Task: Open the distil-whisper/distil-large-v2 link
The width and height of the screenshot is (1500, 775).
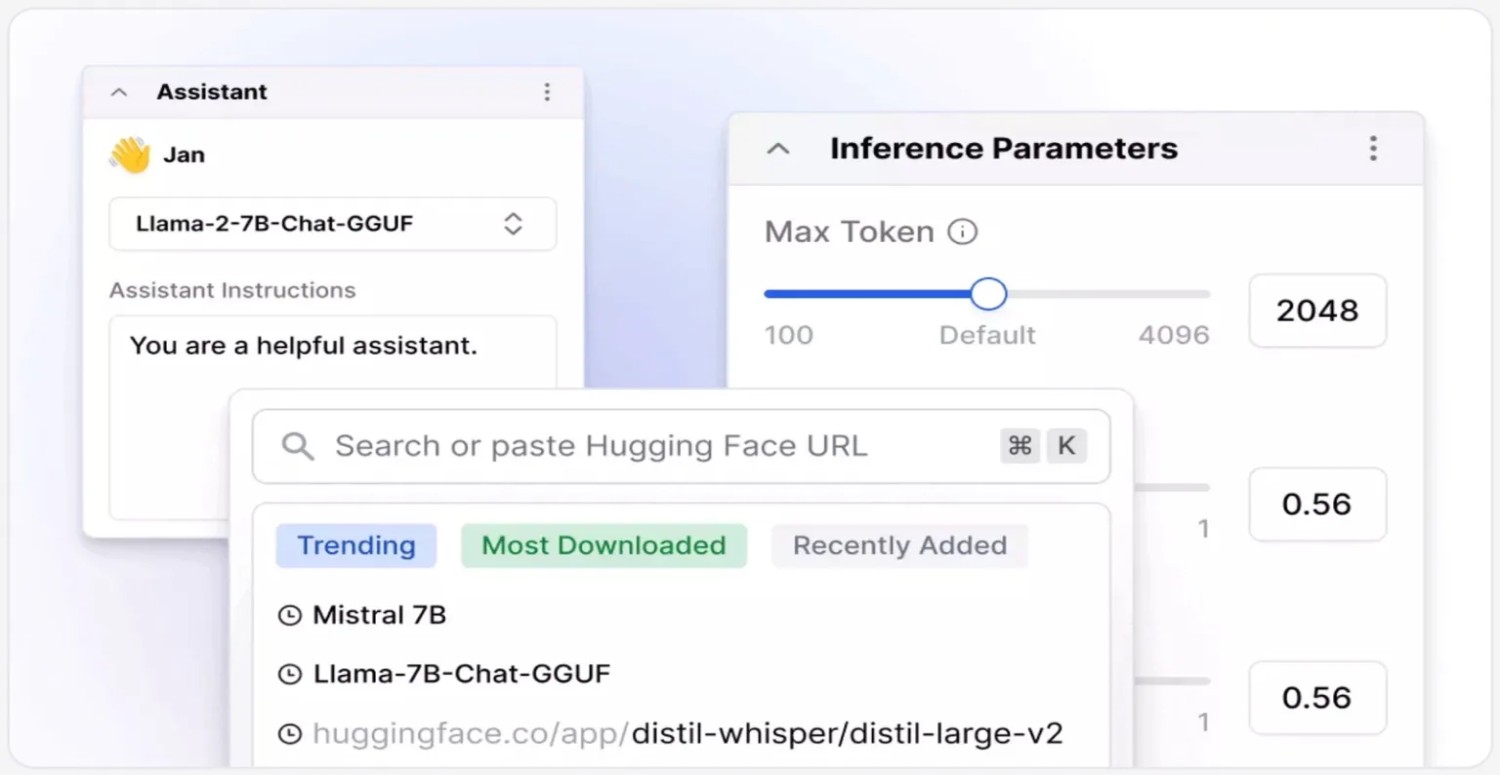Action: pos(846,734)
